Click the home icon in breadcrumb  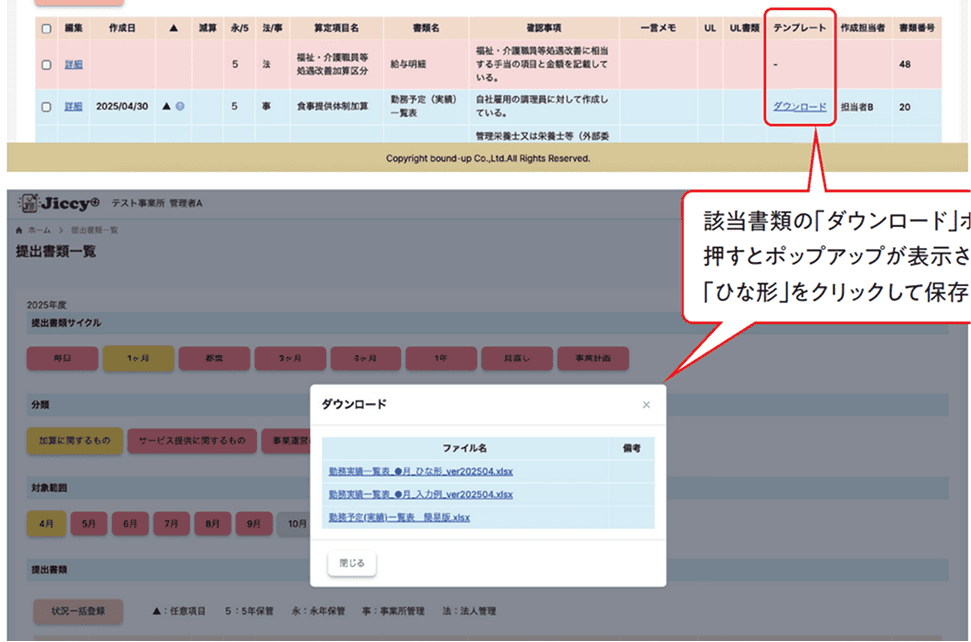click(20, 230)
